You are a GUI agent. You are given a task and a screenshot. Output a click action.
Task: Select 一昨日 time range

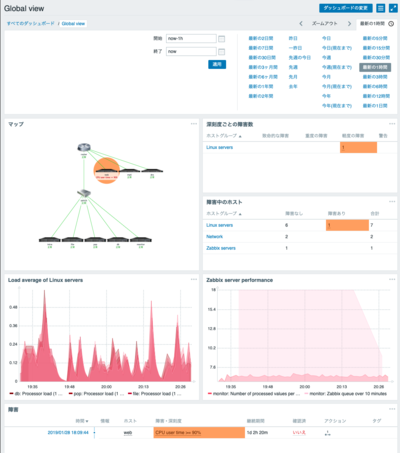tap(295, 48)
